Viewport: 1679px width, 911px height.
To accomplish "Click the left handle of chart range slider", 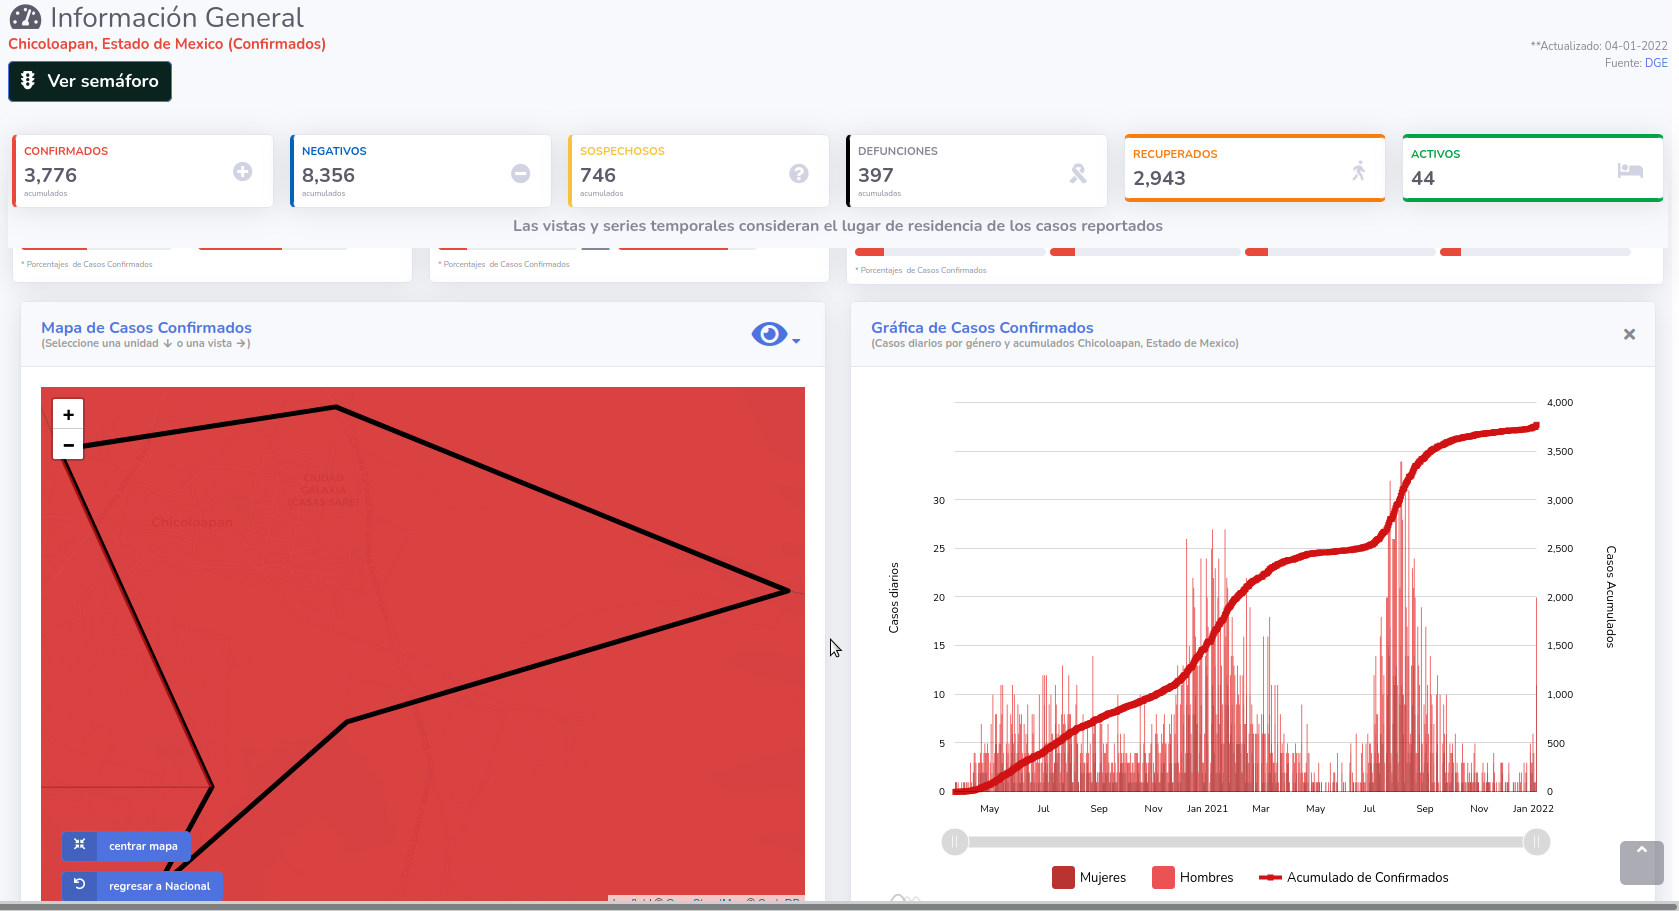I will (955, 842).
